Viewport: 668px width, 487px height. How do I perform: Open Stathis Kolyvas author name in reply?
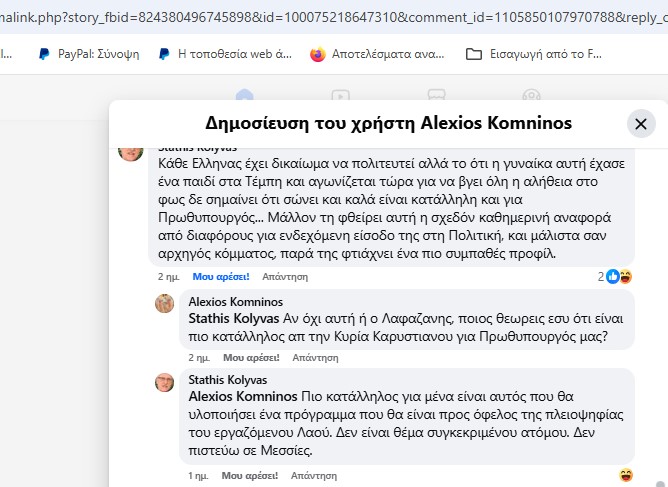tap(228, 380)
